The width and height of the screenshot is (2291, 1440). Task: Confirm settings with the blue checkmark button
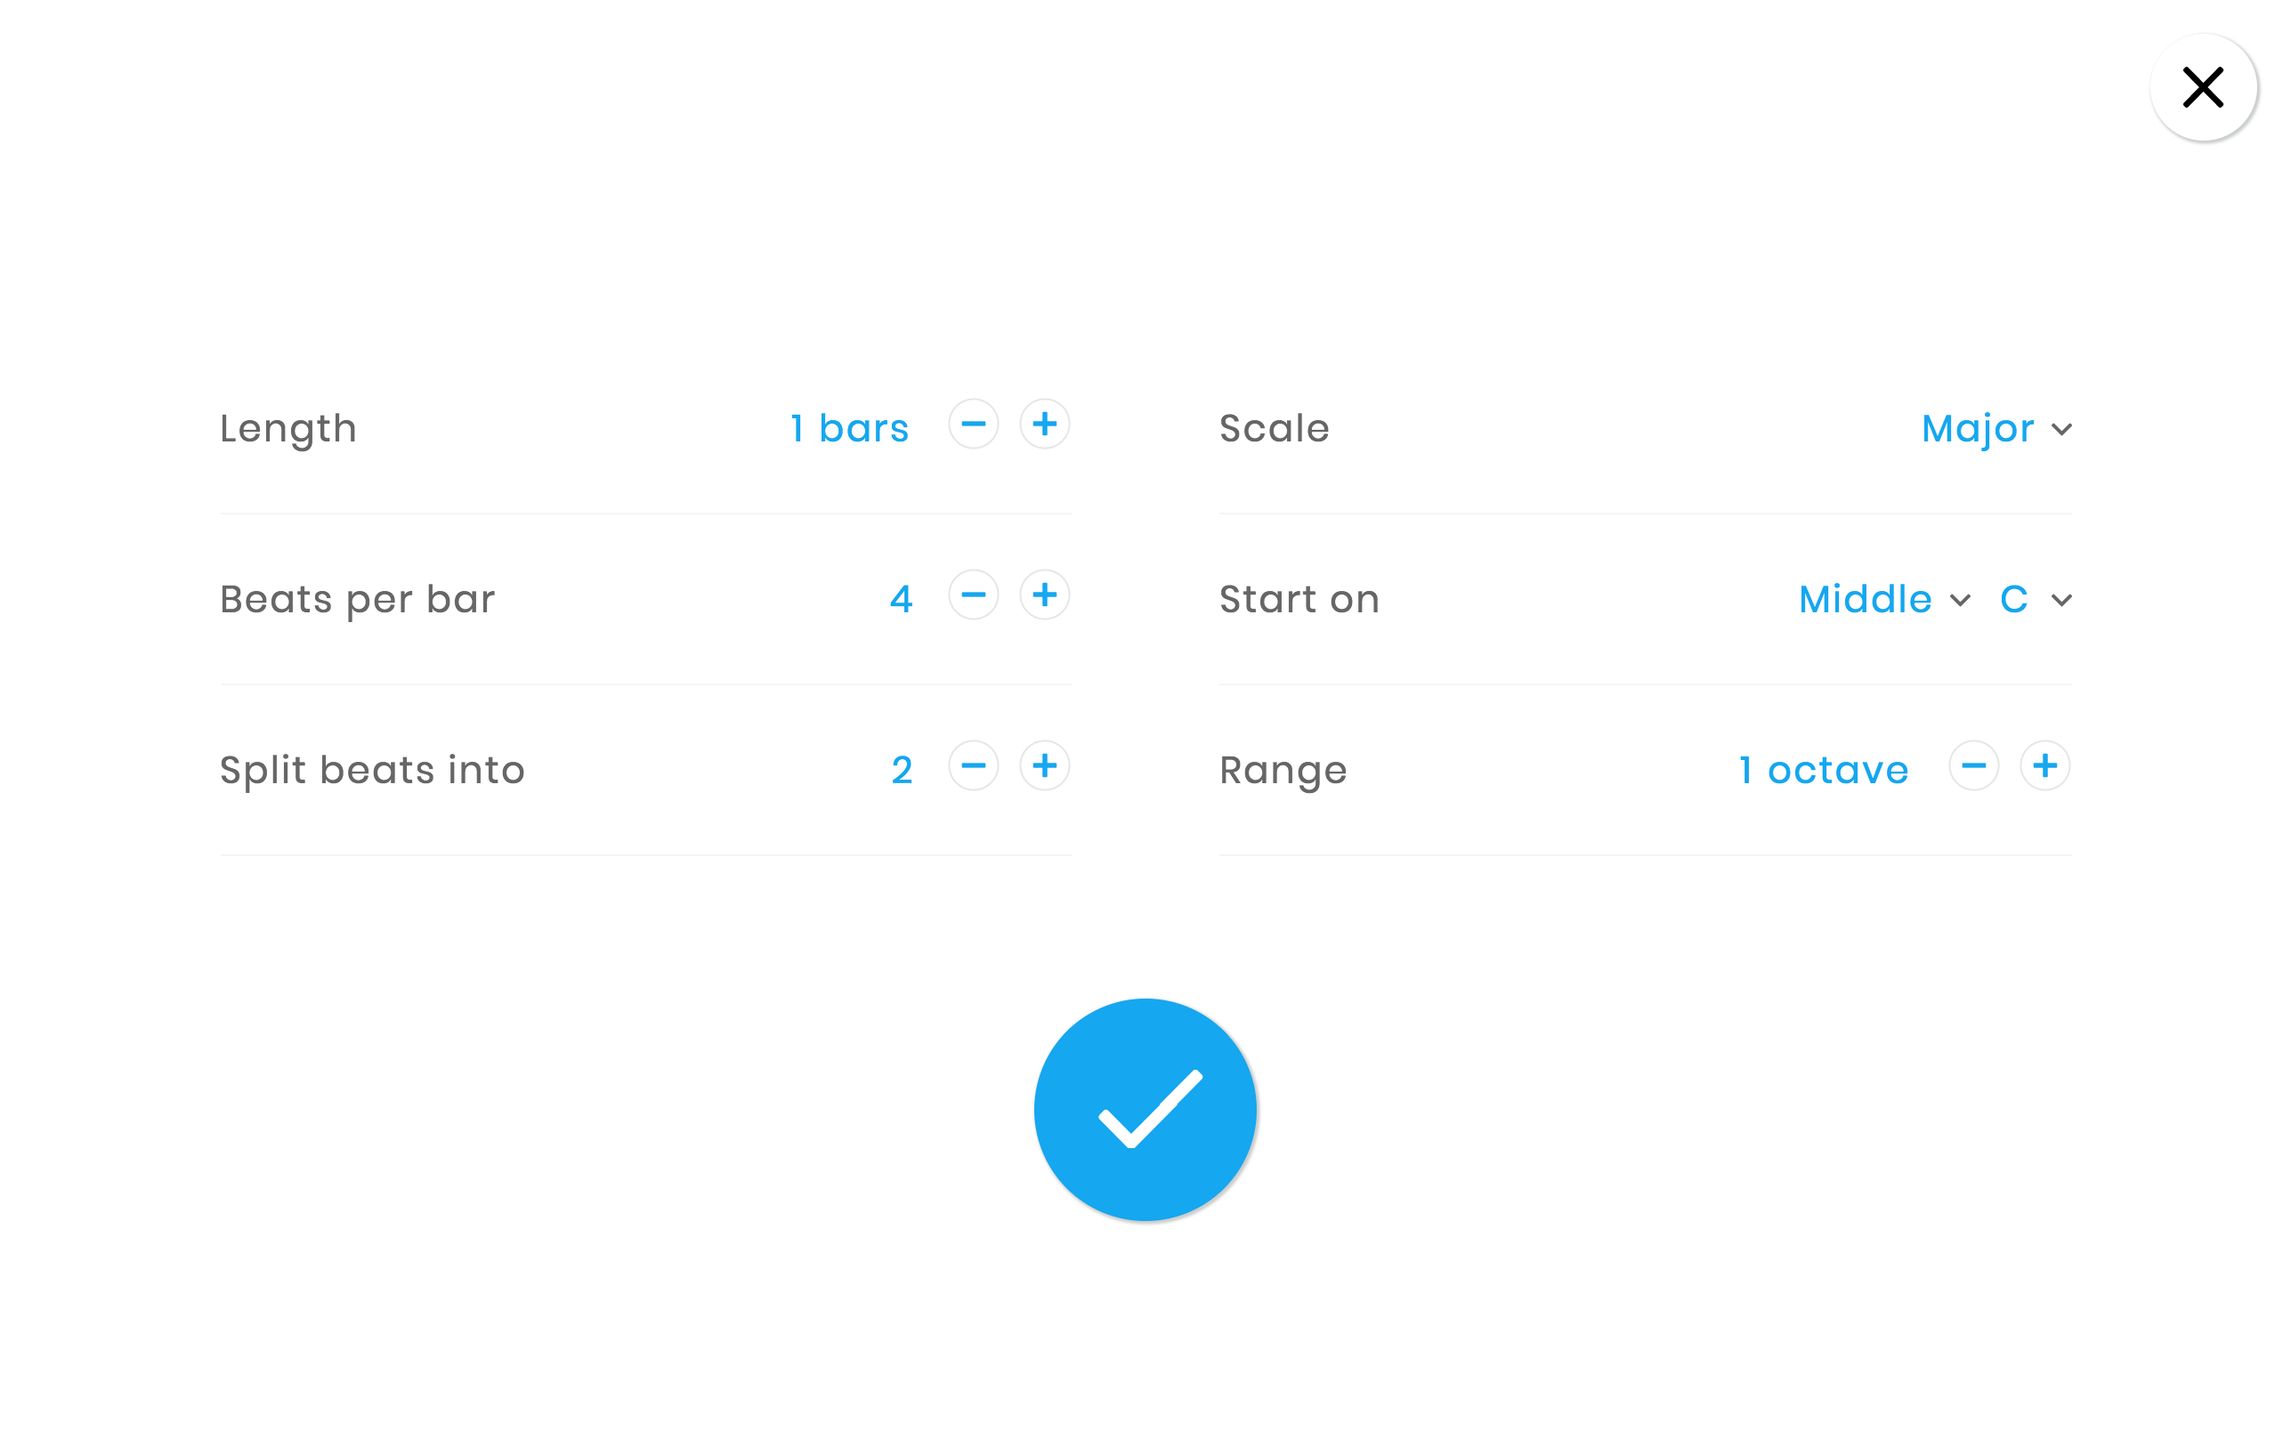1145,1110
